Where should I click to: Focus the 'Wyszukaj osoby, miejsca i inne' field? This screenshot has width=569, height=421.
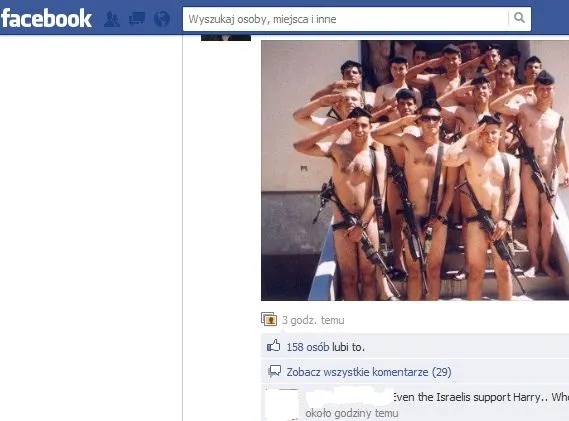pos(345,19)
